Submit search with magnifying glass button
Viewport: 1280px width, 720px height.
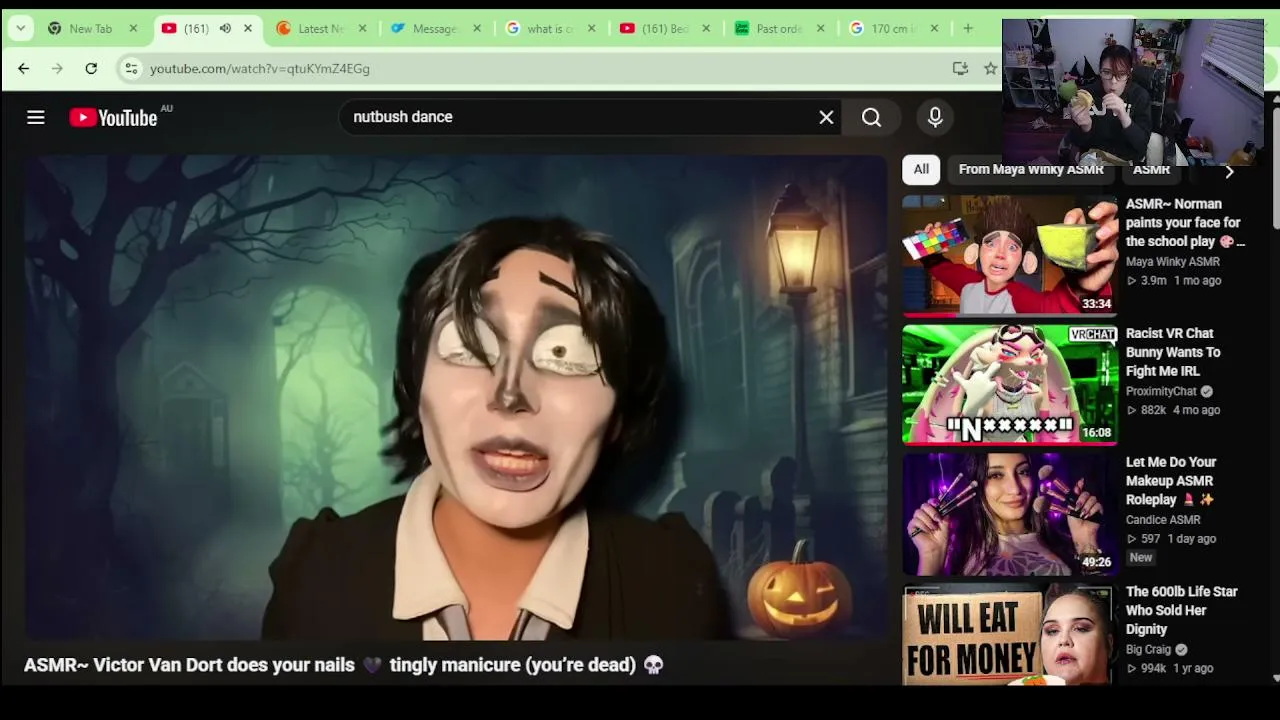(871, 117)
